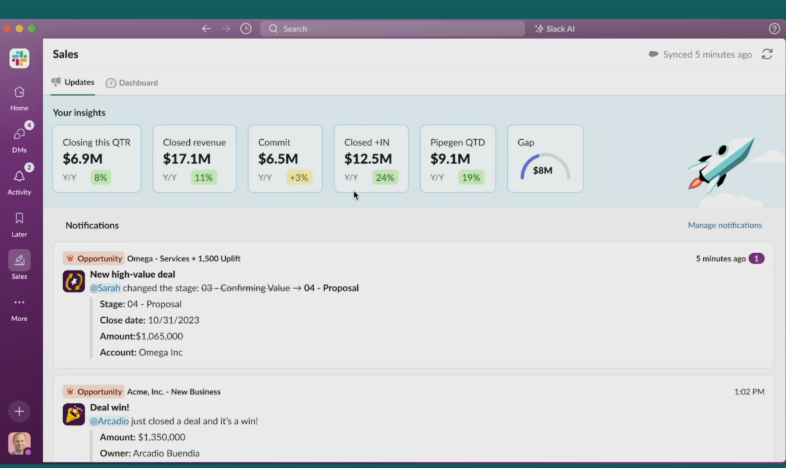
Task: Click Close date 10/31/2023
Action: [149, 320]
